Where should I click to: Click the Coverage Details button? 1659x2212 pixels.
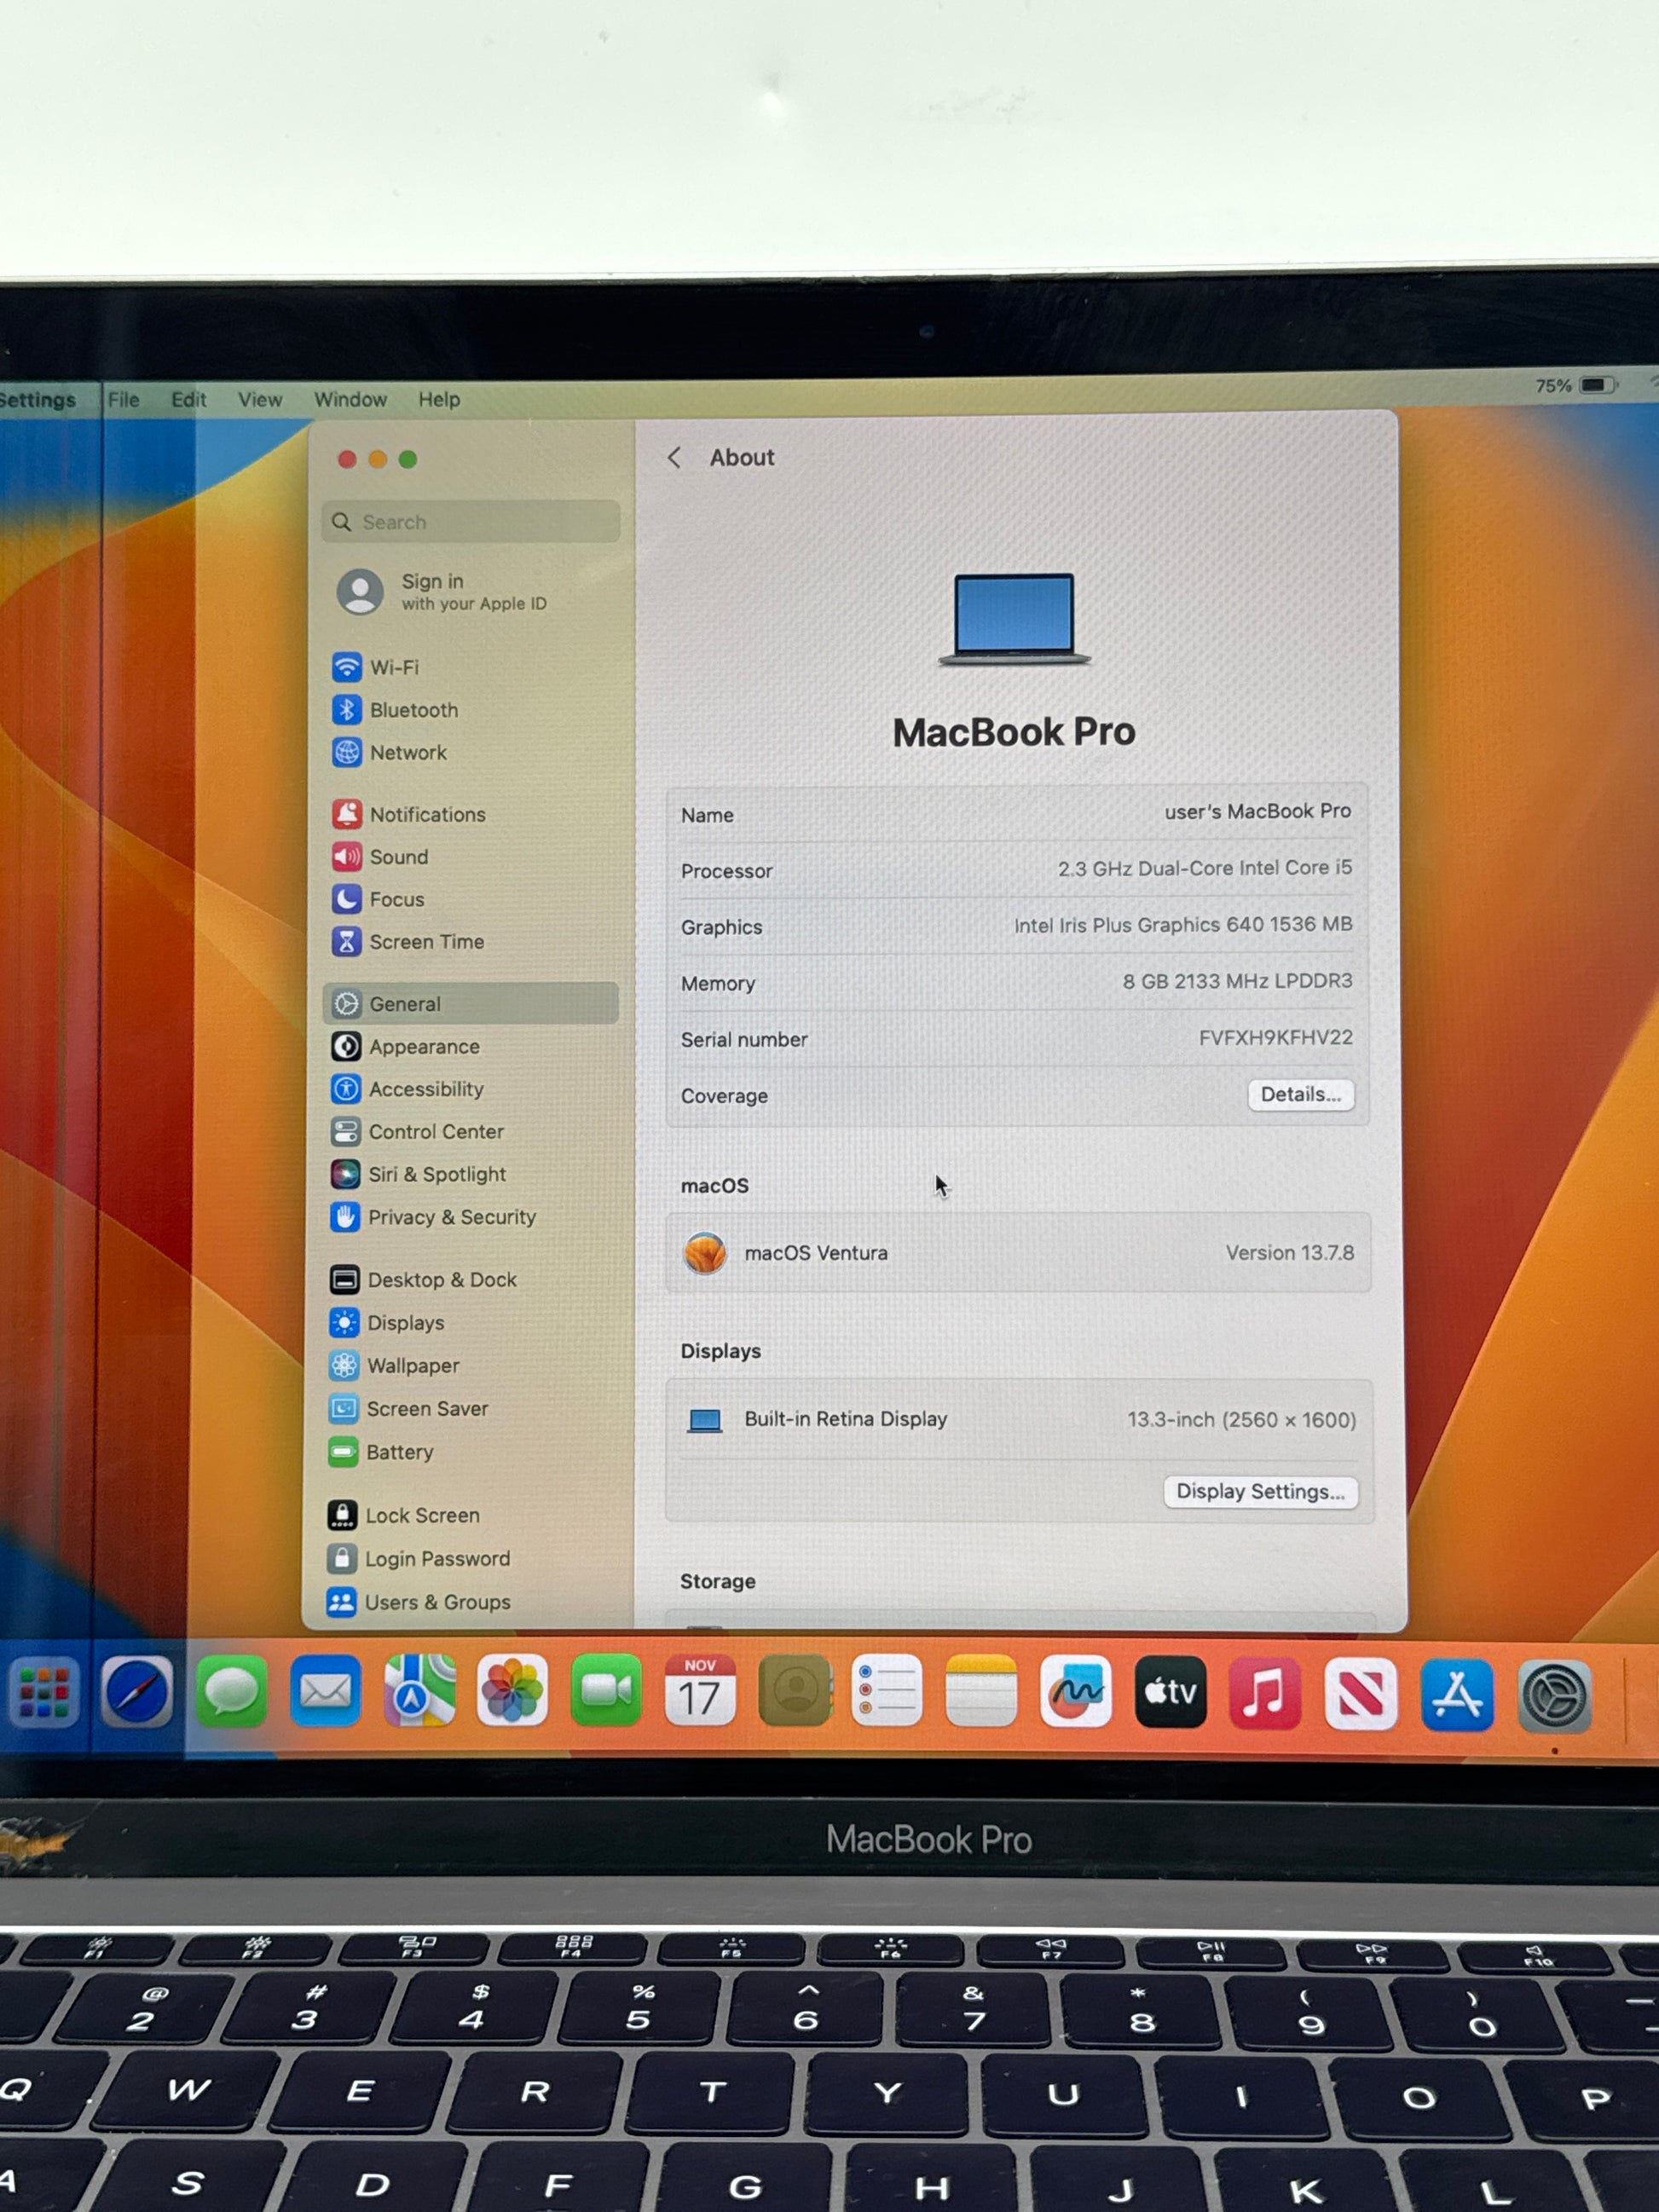tap(1300, 1095)
